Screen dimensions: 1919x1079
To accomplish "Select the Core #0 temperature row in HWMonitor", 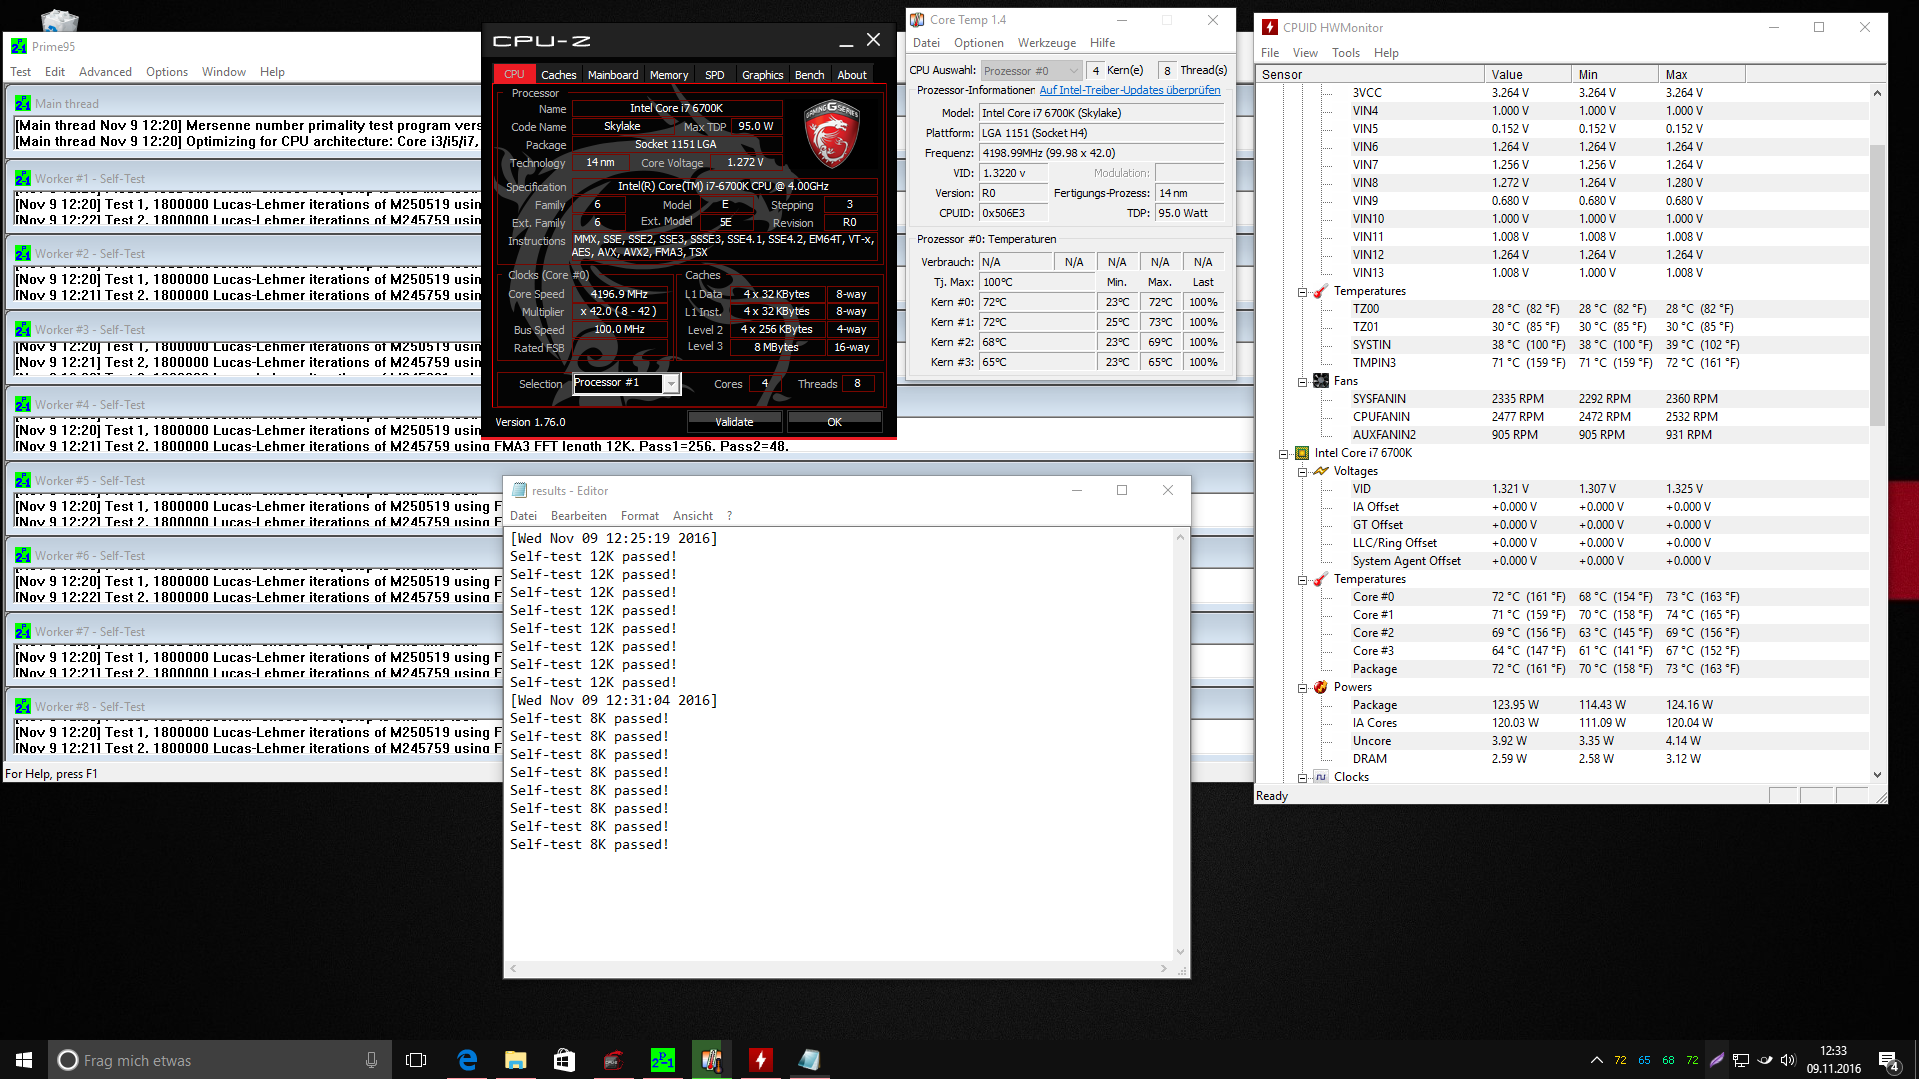I will pos(1562,597).
